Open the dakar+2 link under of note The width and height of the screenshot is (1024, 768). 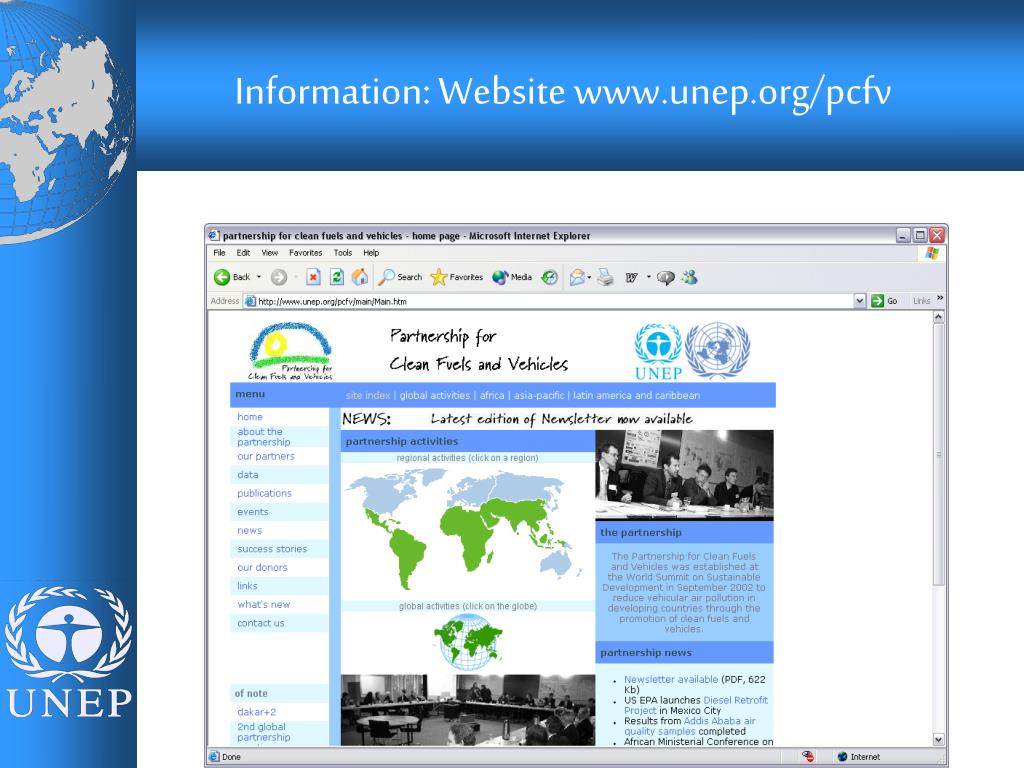pos(257,712)
